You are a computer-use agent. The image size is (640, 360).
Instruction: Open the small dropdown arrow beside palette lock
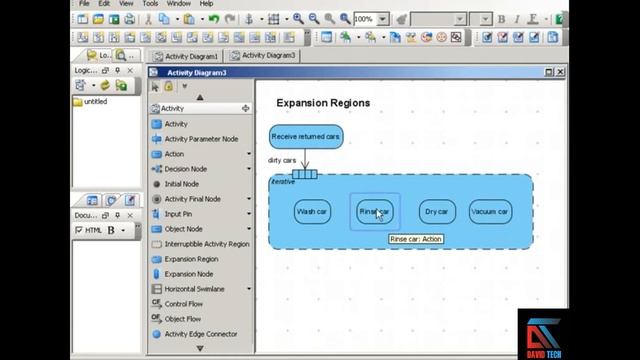pyautogui.click(x=184, y=86)
